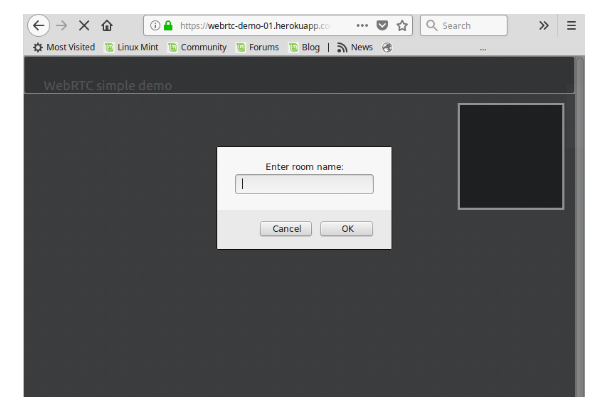This screenshot has height=416, width=599.
Task: Open Most Visited bookmarks folder
Action: [x=64, y=47]
